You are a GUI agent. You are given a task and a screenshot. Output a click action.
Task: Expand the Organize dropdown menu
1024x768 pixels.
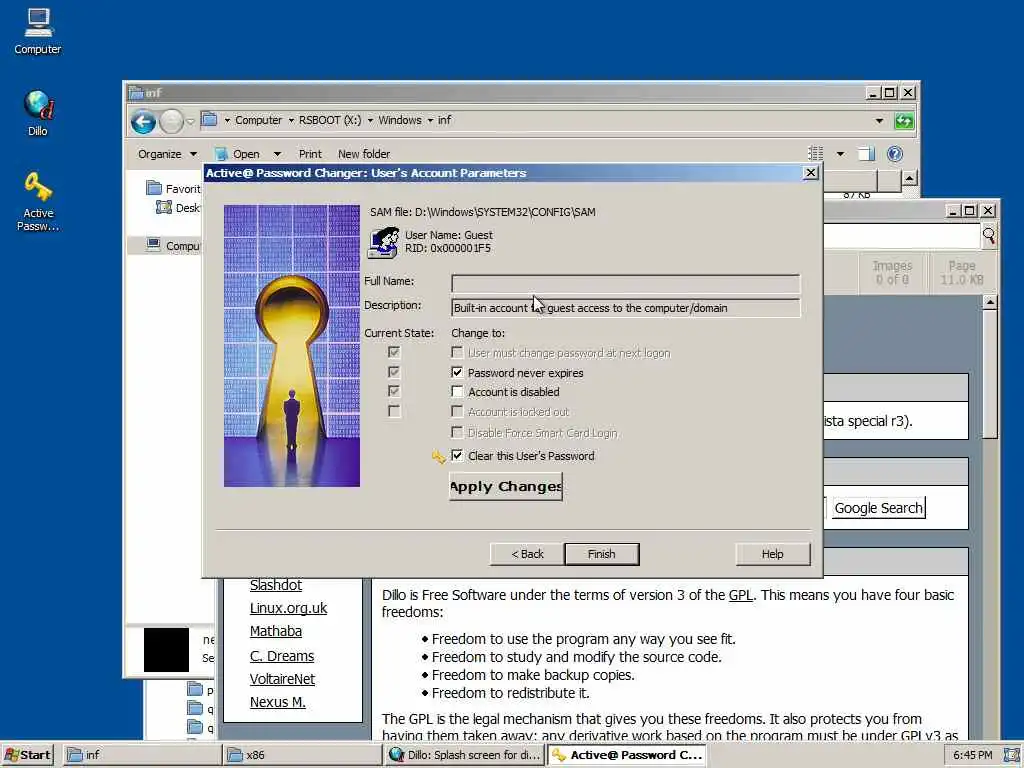point(167,154)
